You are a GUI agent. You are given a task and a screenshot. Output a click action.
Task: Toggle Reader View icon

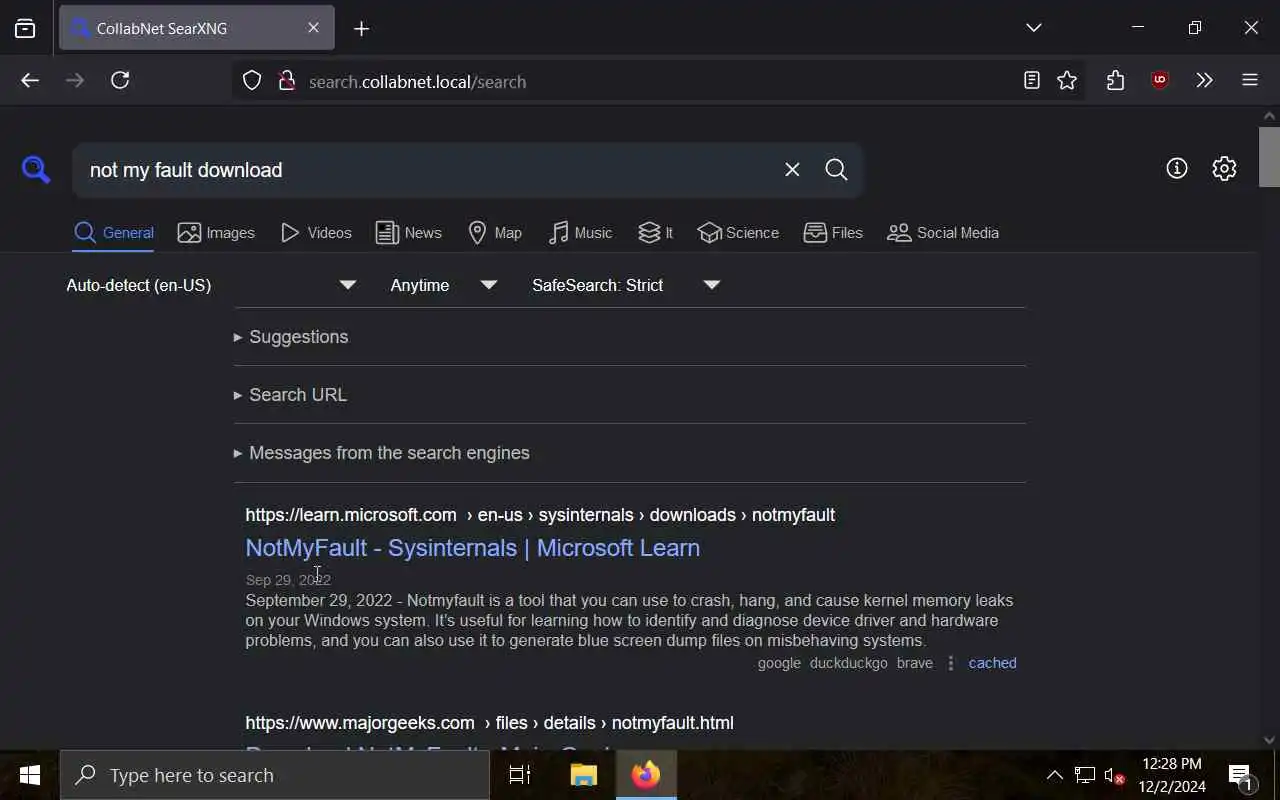click(x=1032, y=81)
